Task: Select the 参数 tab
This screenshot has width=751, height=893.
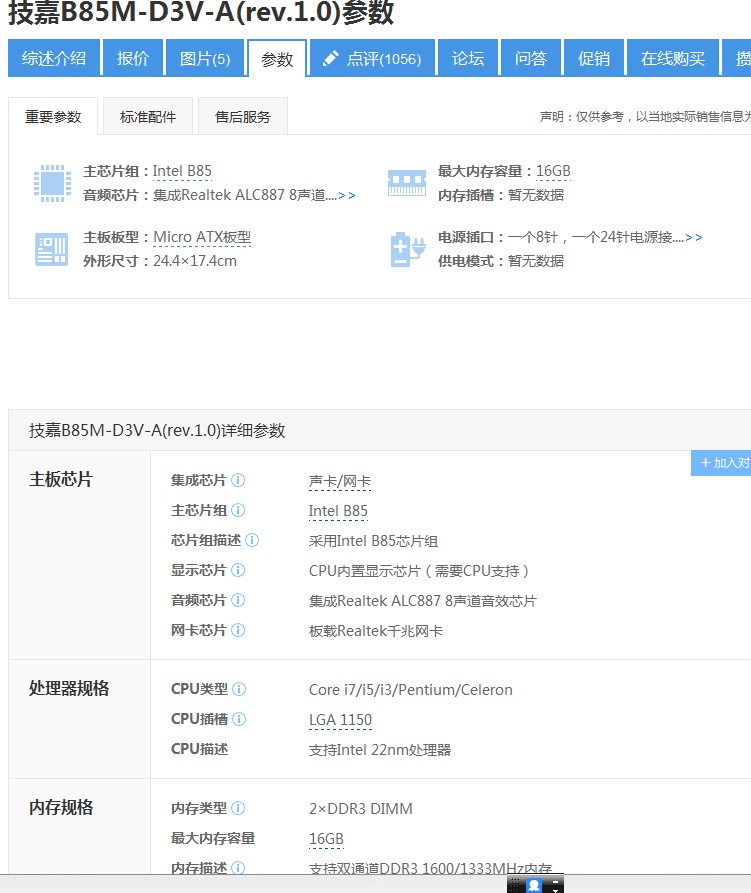Action: [277, 59]
